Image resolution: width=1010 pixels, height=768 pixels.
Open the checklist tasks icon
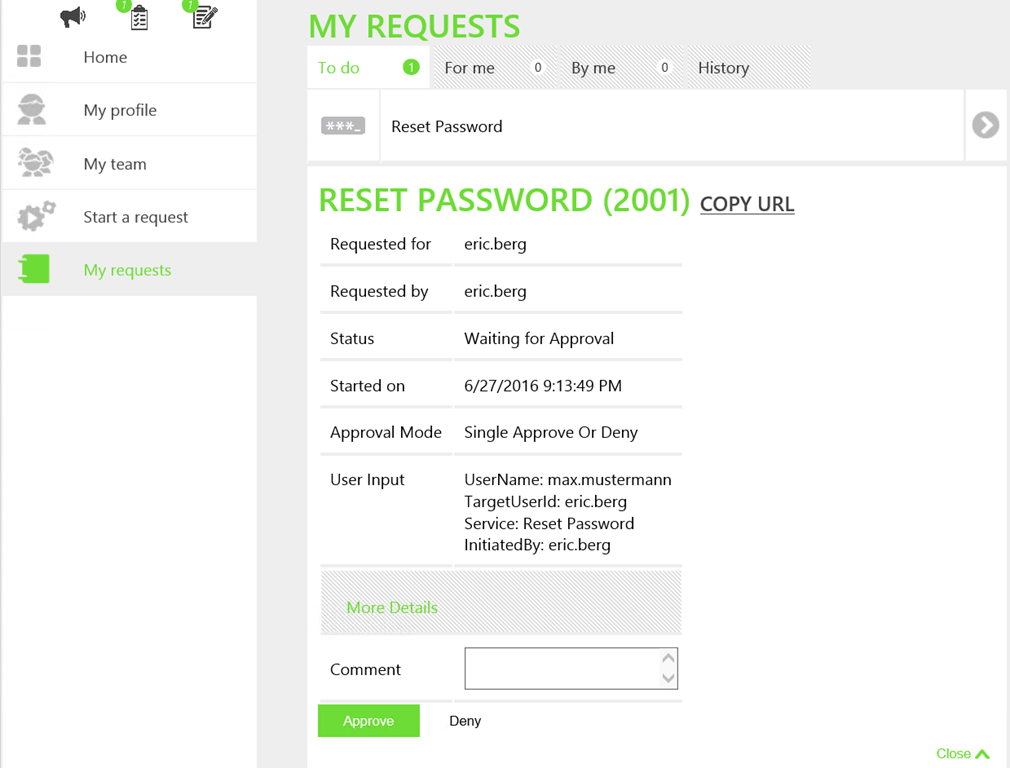pyautogui.click(x=139, y=17)
